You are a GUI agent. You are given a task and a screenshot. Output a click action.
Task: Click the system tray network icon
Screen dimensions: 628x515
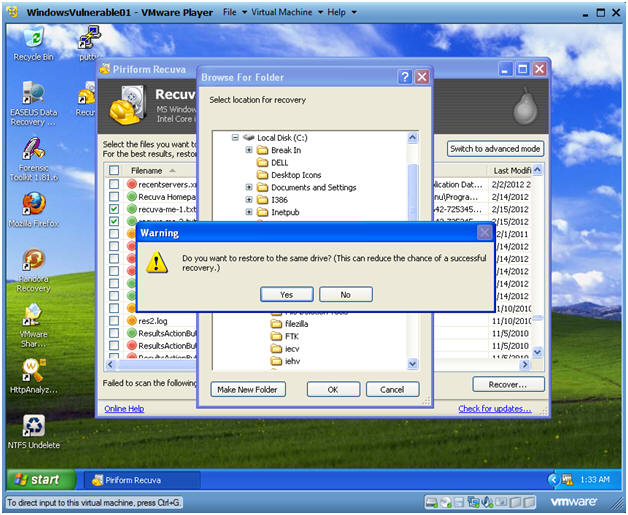567,479
